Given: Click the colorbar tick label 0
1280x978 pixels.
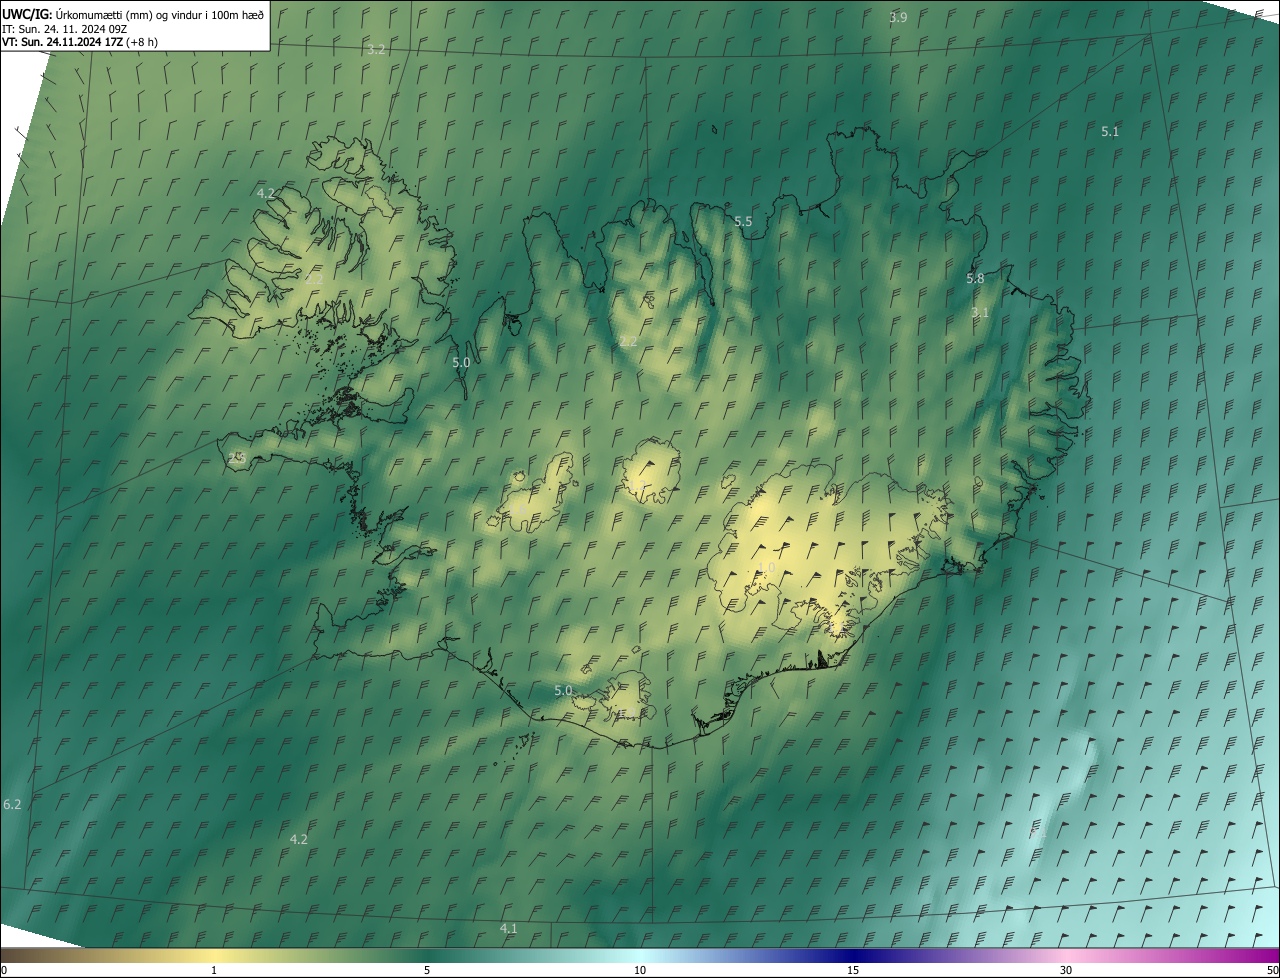Looking at the screenshot, I should 4,970.
